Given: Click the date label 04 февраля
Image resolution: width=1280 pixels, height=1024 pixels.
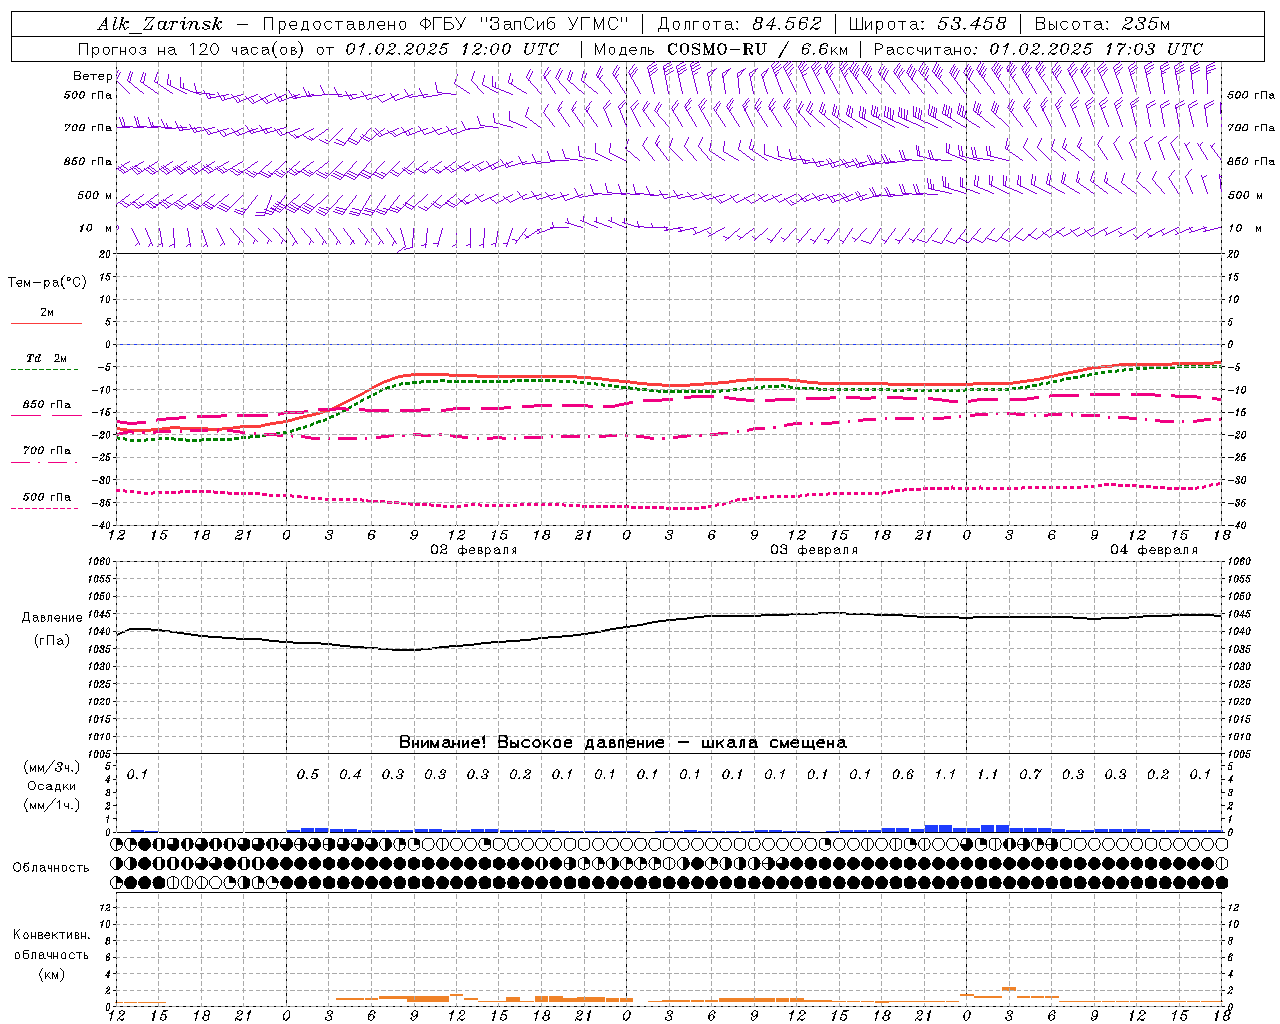Looking at the screenshot, I should pos(1154,550).
